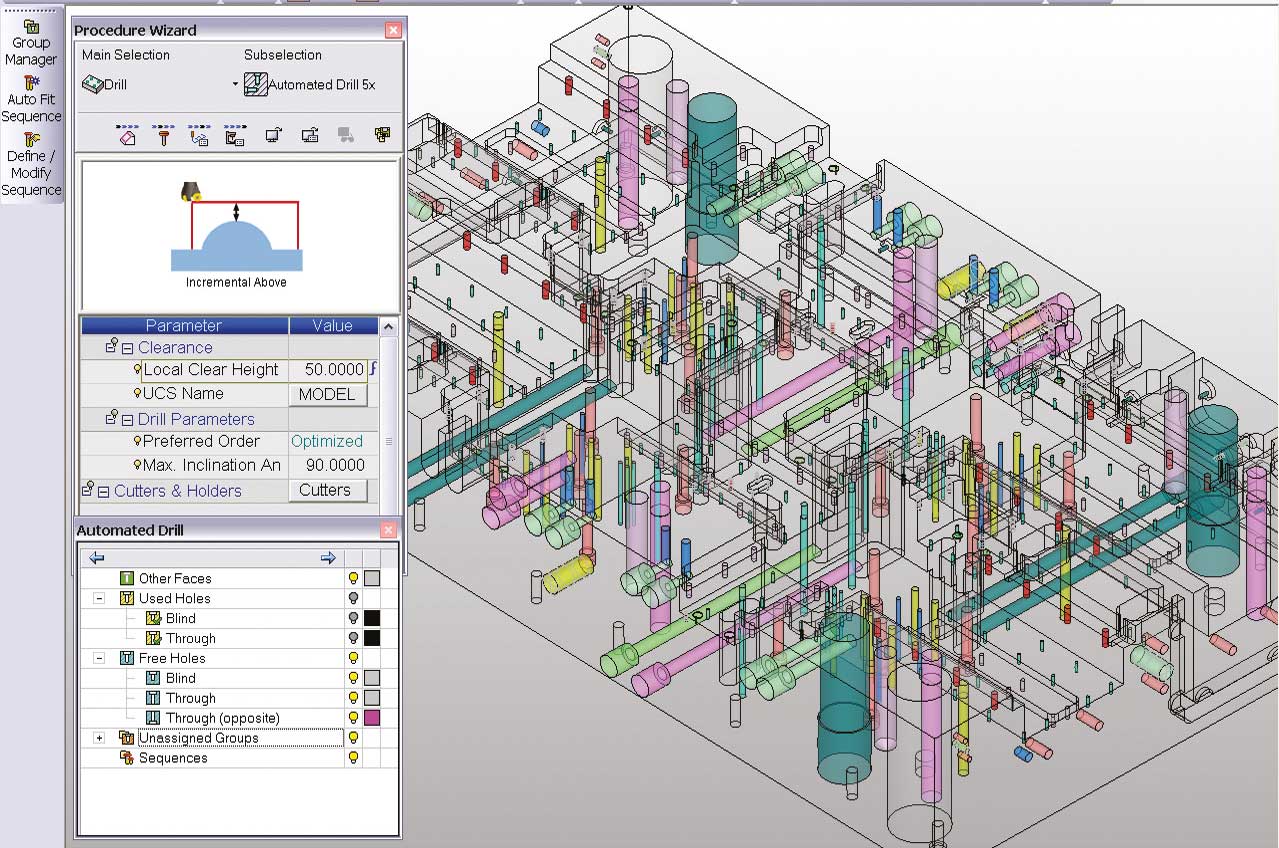Select the Free Holes tree item
The height and width of the screenshot is (848, 1279).
pos(172,658)
